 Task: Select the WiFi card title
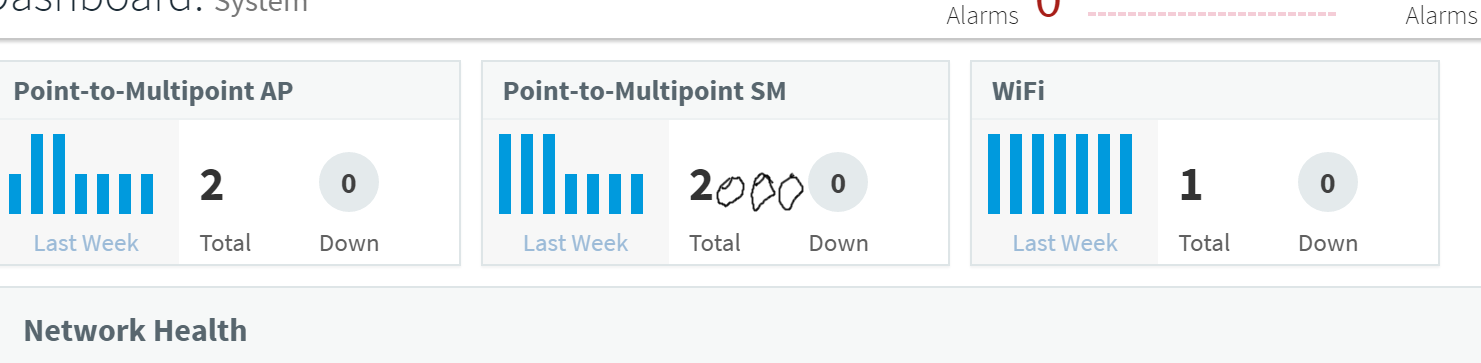tap(1018, 91)
